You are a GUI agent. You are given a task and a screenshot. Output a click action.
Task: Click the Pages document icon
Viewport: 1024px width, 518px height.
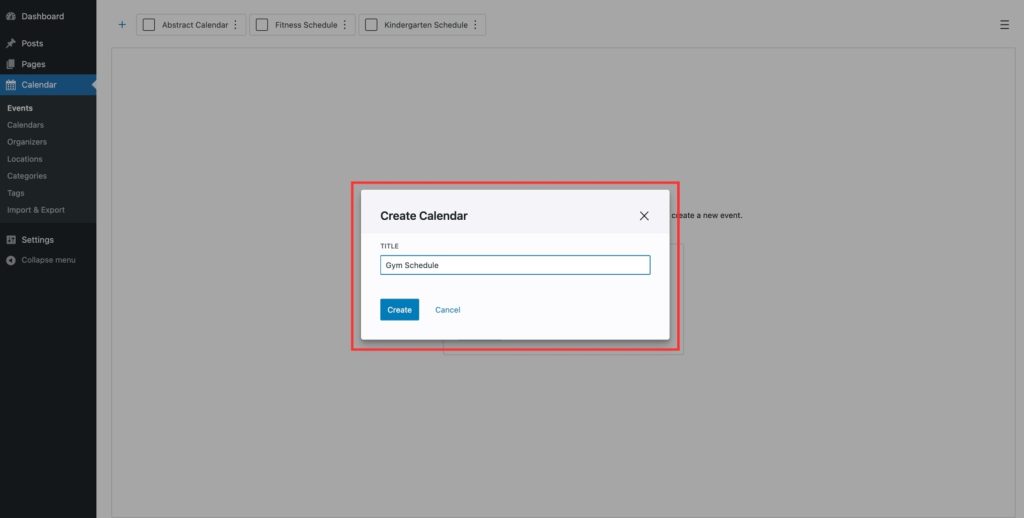[x=10, y=64]
